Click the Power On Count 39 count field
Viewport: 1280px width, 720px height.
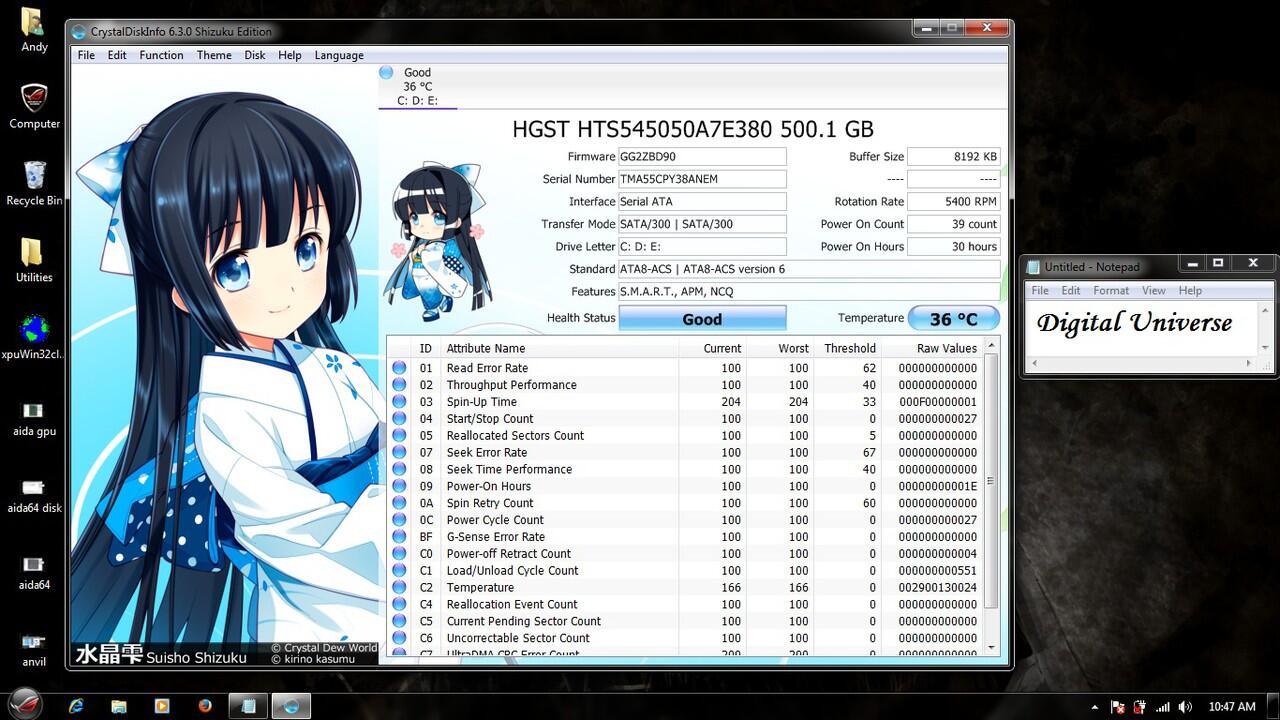tap(954, 224)
